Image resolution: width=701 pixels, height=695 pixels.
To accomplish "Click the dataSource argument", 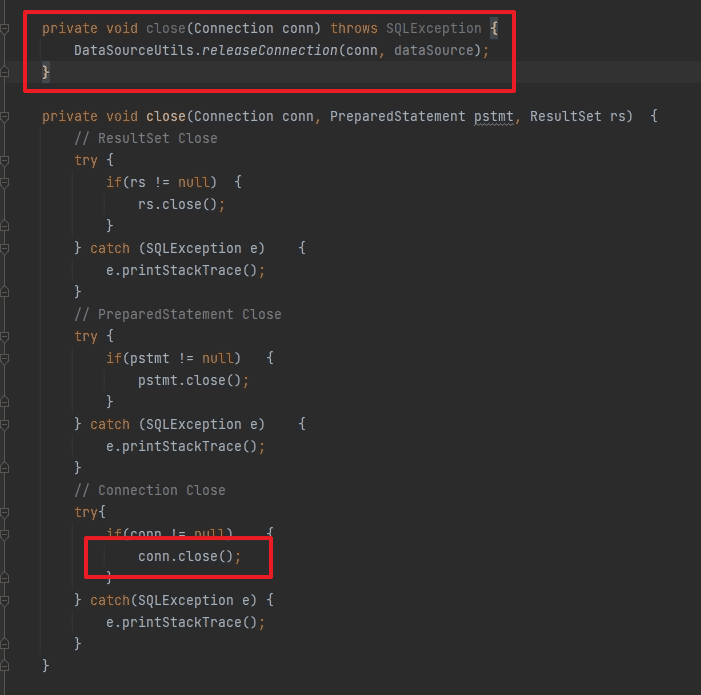I will [433, 51].
